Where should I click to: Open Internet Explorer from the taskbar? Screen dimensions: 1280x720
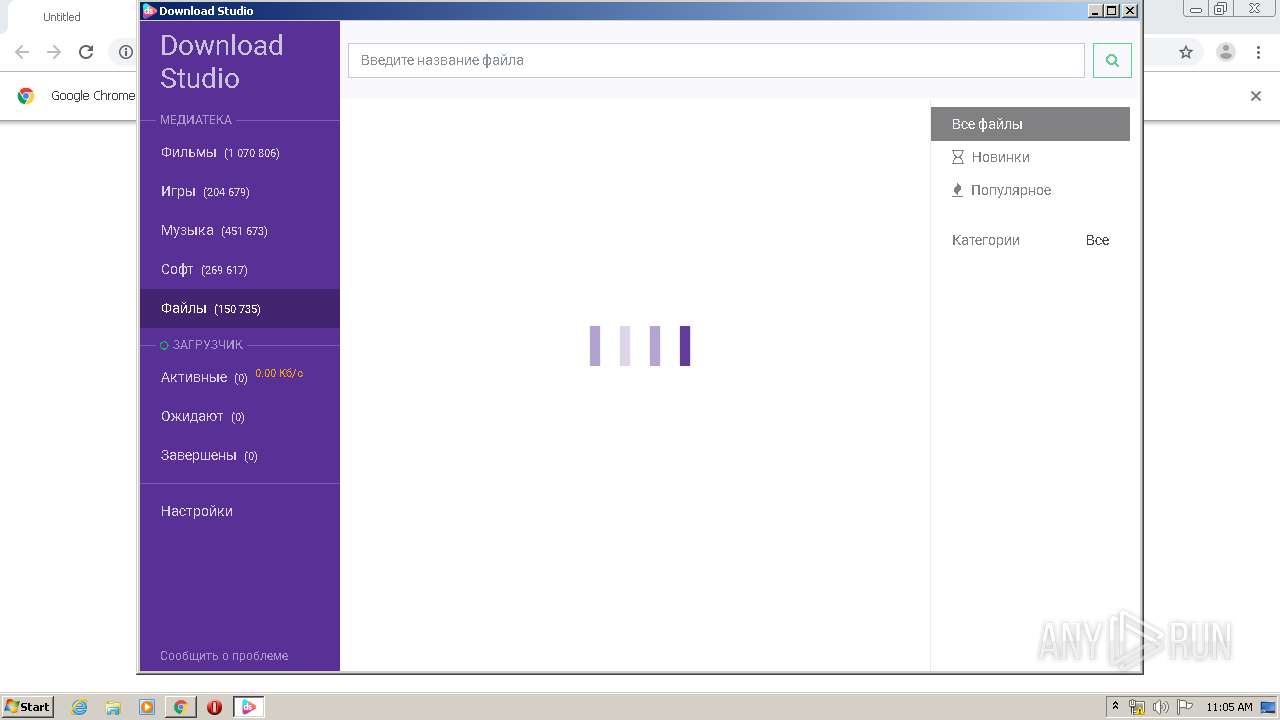click(80, 707)
